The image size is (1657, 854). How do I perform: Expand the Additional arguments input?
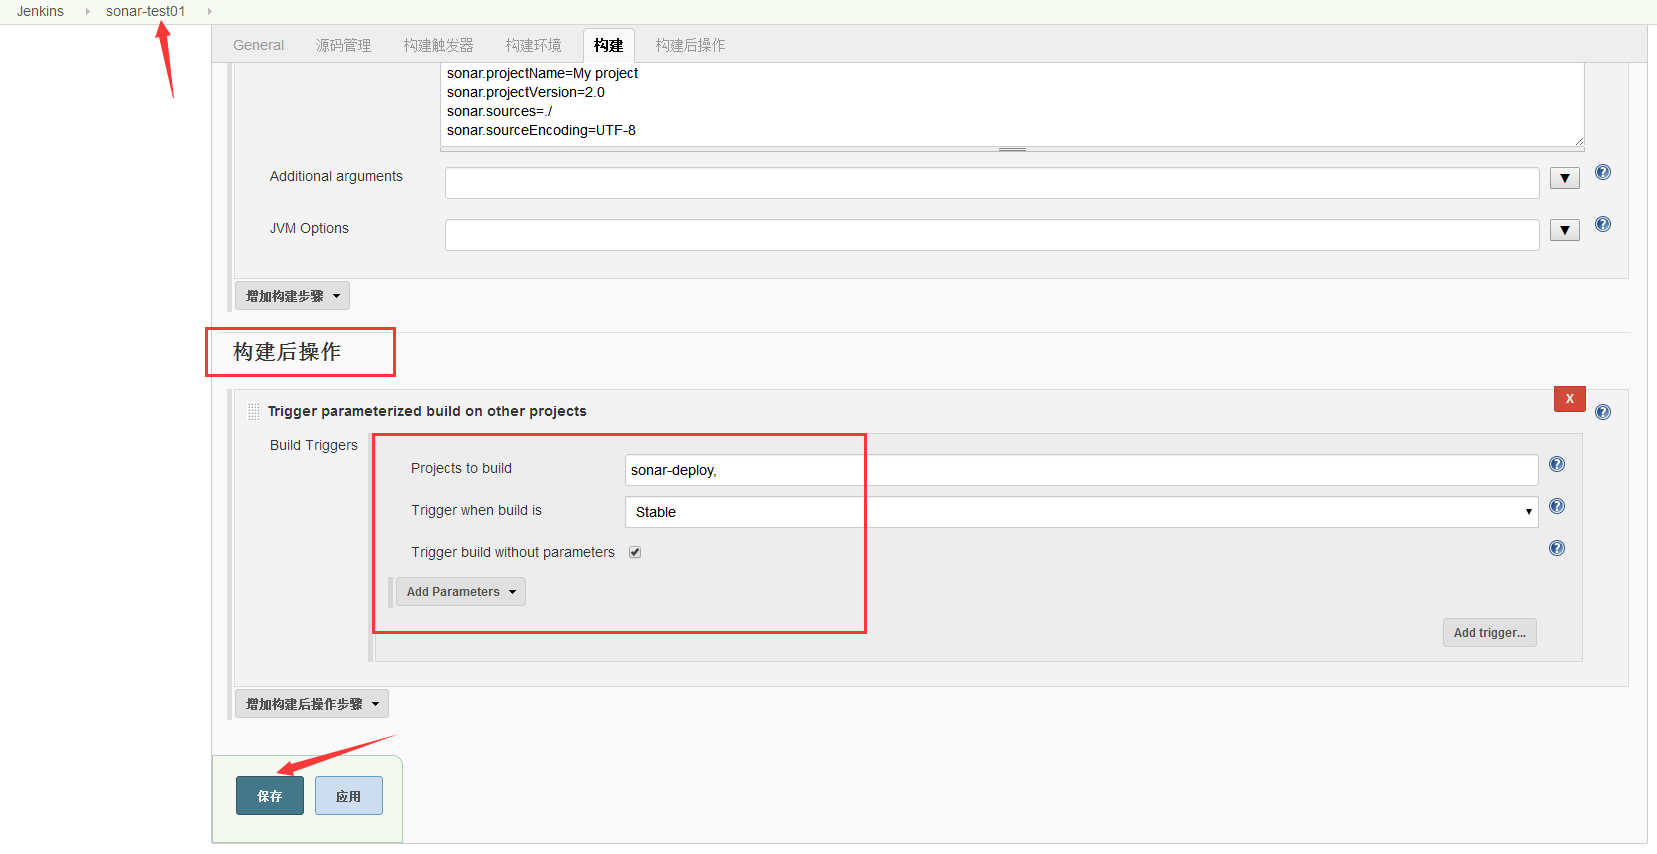tap(1564, 178)
